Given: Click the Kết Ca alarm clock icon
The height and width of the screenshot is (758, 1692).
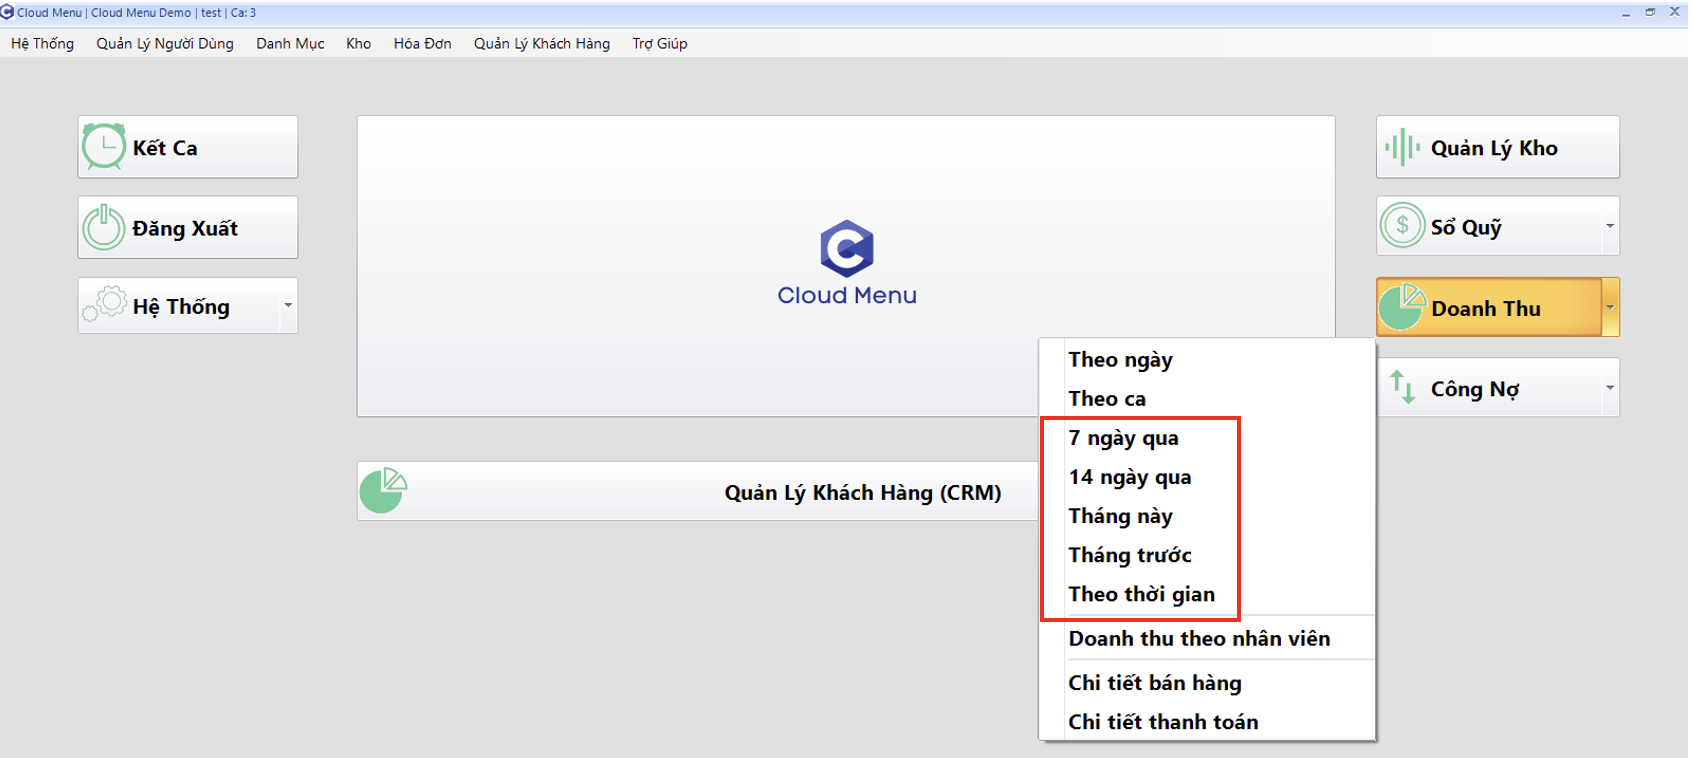Looking at the screenshot, I should 104,147.
